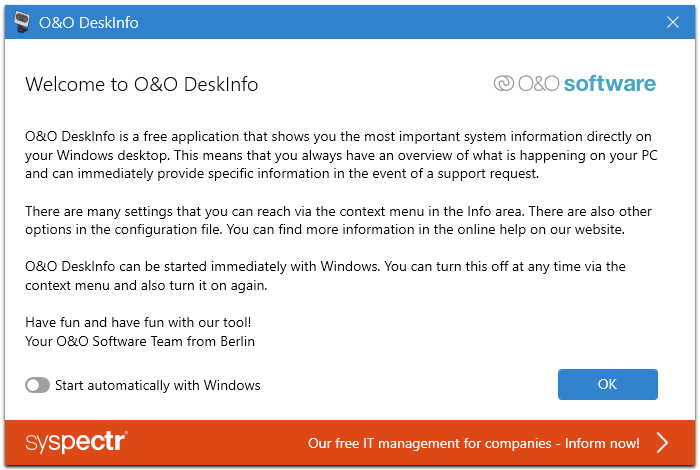Click the blue "software" word in logo
The height and width of the screenshot is (470, 700).
(609, 83)
